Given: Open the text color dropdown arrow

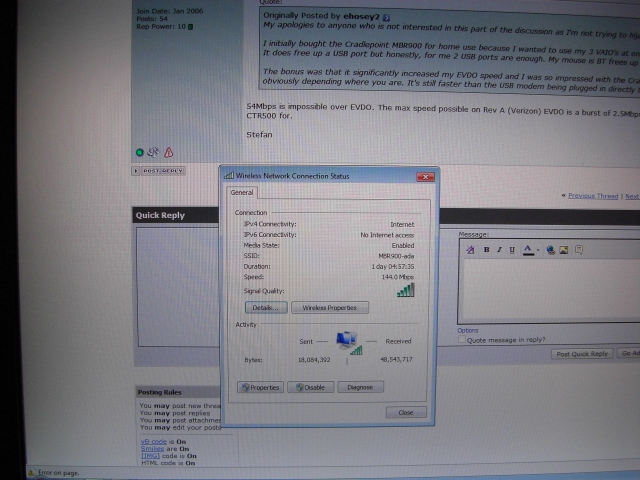Looking at the screenshot, I should (538, 250).
